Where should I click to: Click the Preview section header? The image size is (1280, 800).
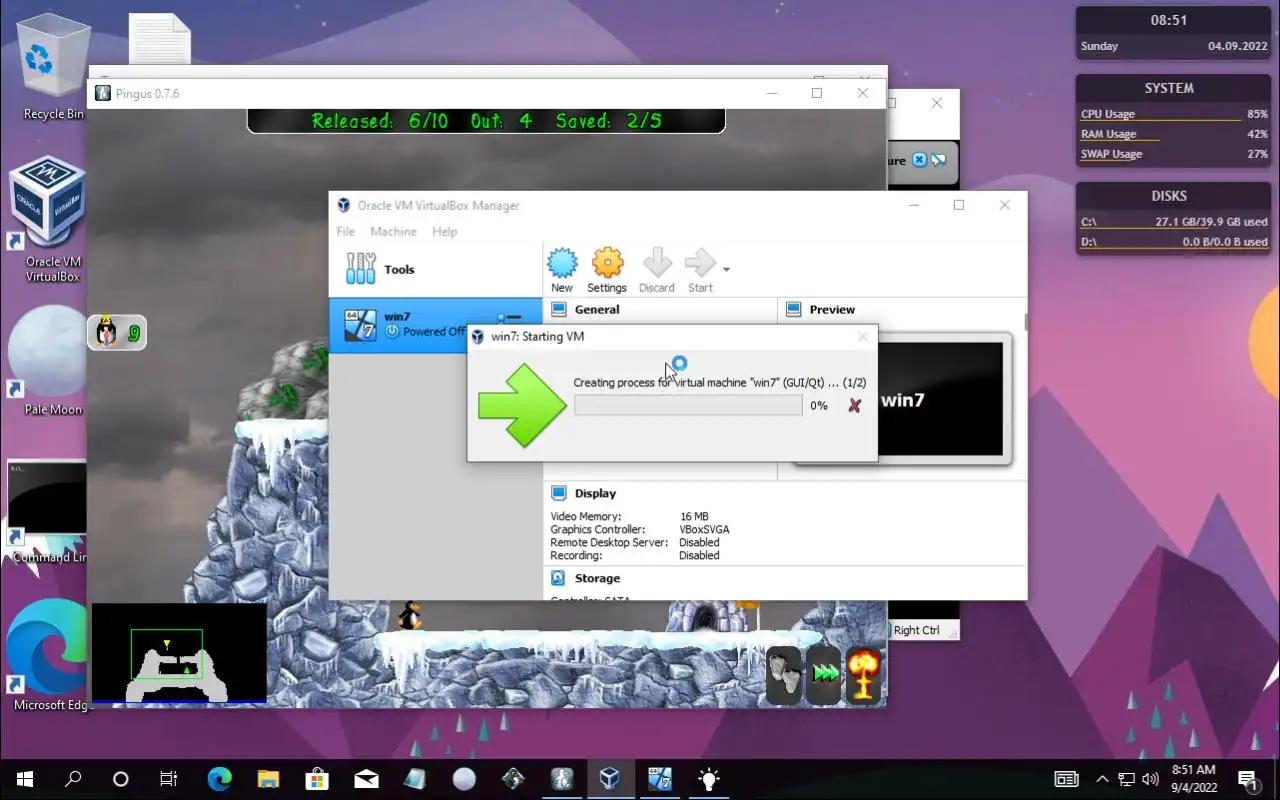pos(832,310)
